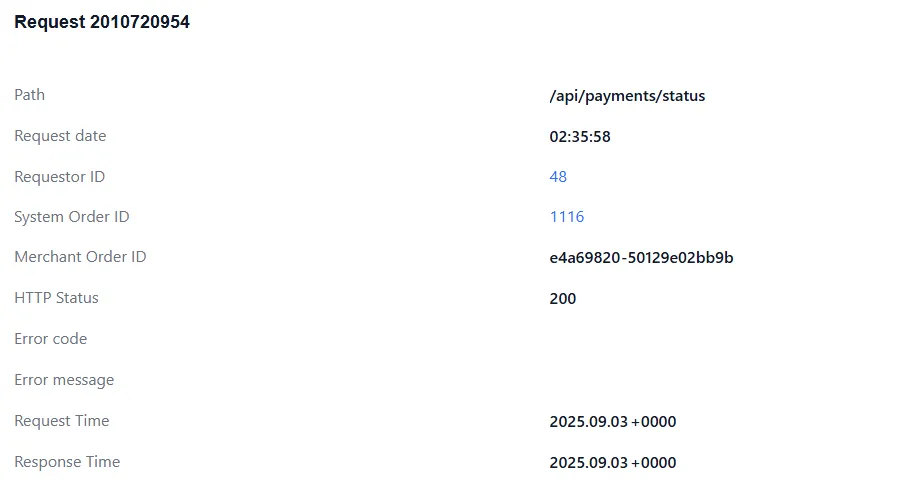This screenshot has width=914, height=503.
Task: Click the Request date label
Action: pos(60,136)
